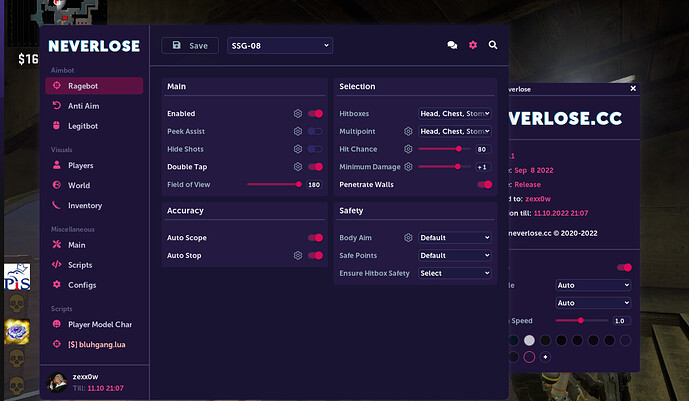689x401 pixels.
Task: Click the search magnifier icon
Action: (493, 45)
